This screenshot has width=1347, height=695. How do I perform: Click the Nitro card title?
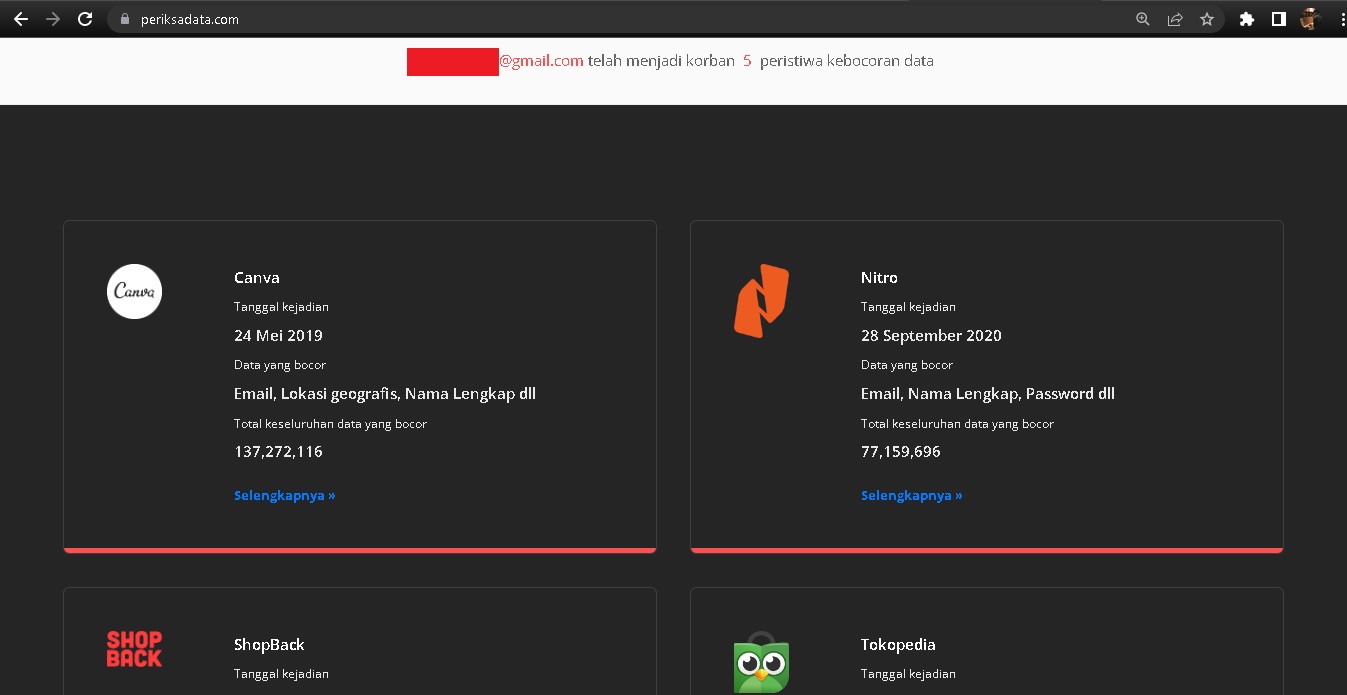879,277
